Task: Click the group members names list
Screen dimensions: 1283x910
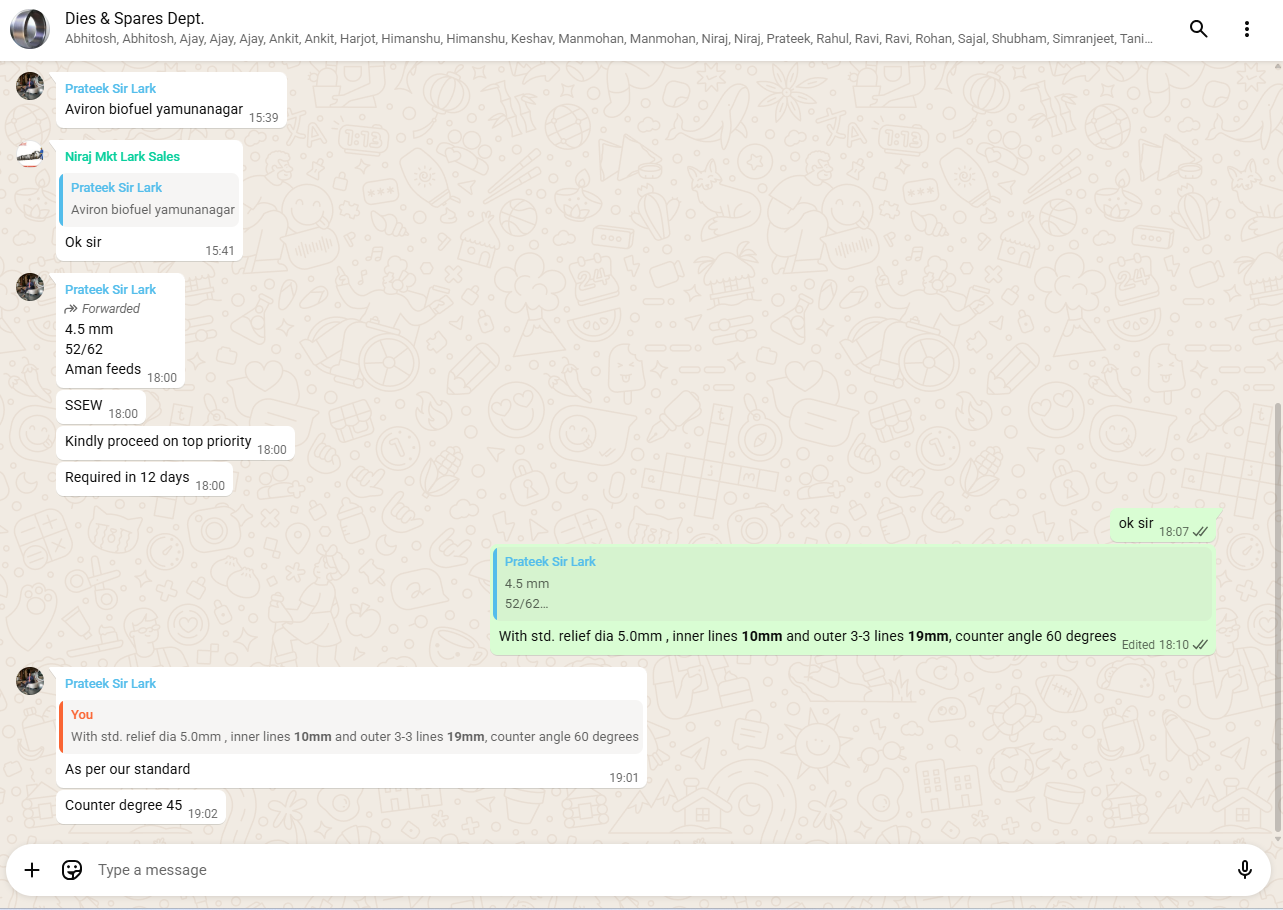Action: (608, 39)
